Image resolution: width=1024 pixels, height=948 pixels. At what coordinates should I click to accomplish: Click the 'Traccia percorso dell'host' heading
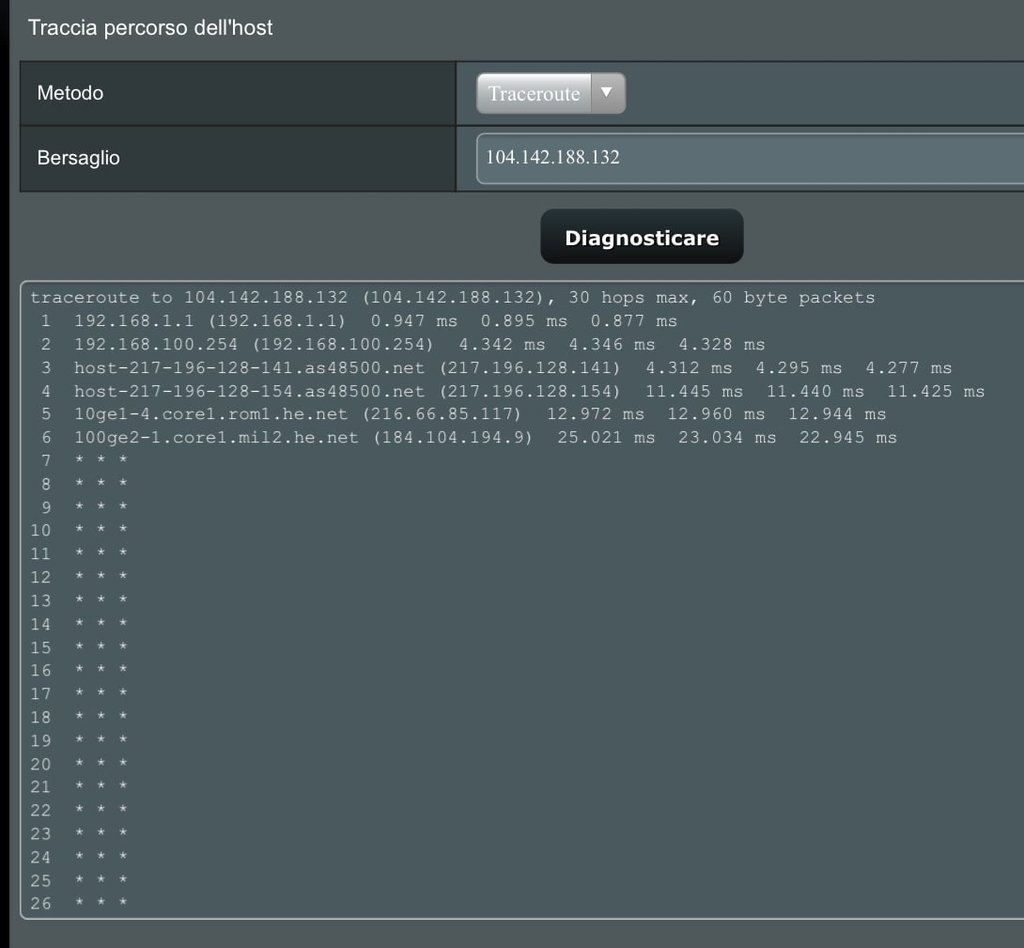pos(150,27)
